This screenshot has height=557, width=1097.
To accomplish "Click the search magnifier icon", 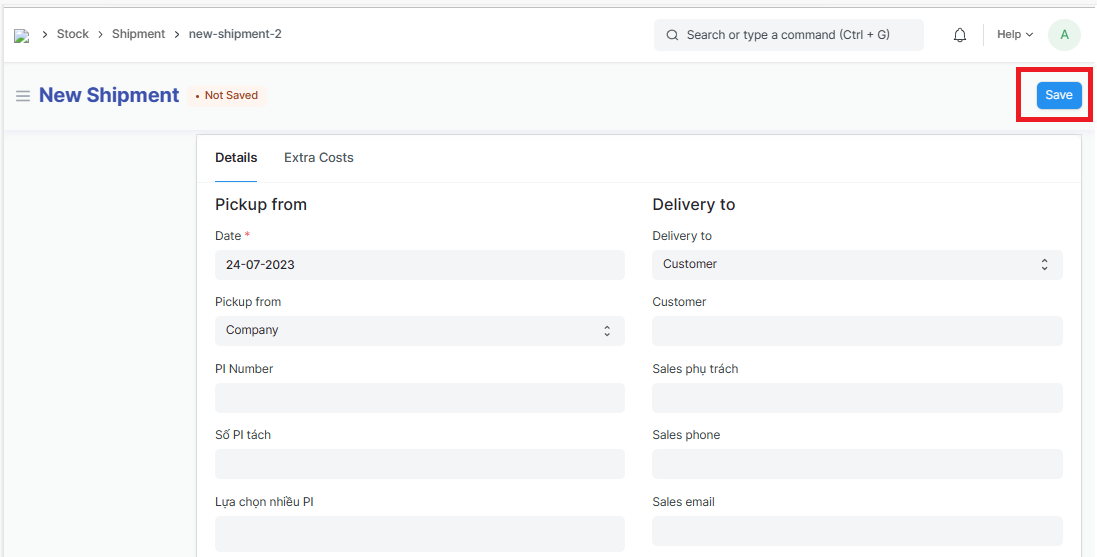I will point(672,35).
